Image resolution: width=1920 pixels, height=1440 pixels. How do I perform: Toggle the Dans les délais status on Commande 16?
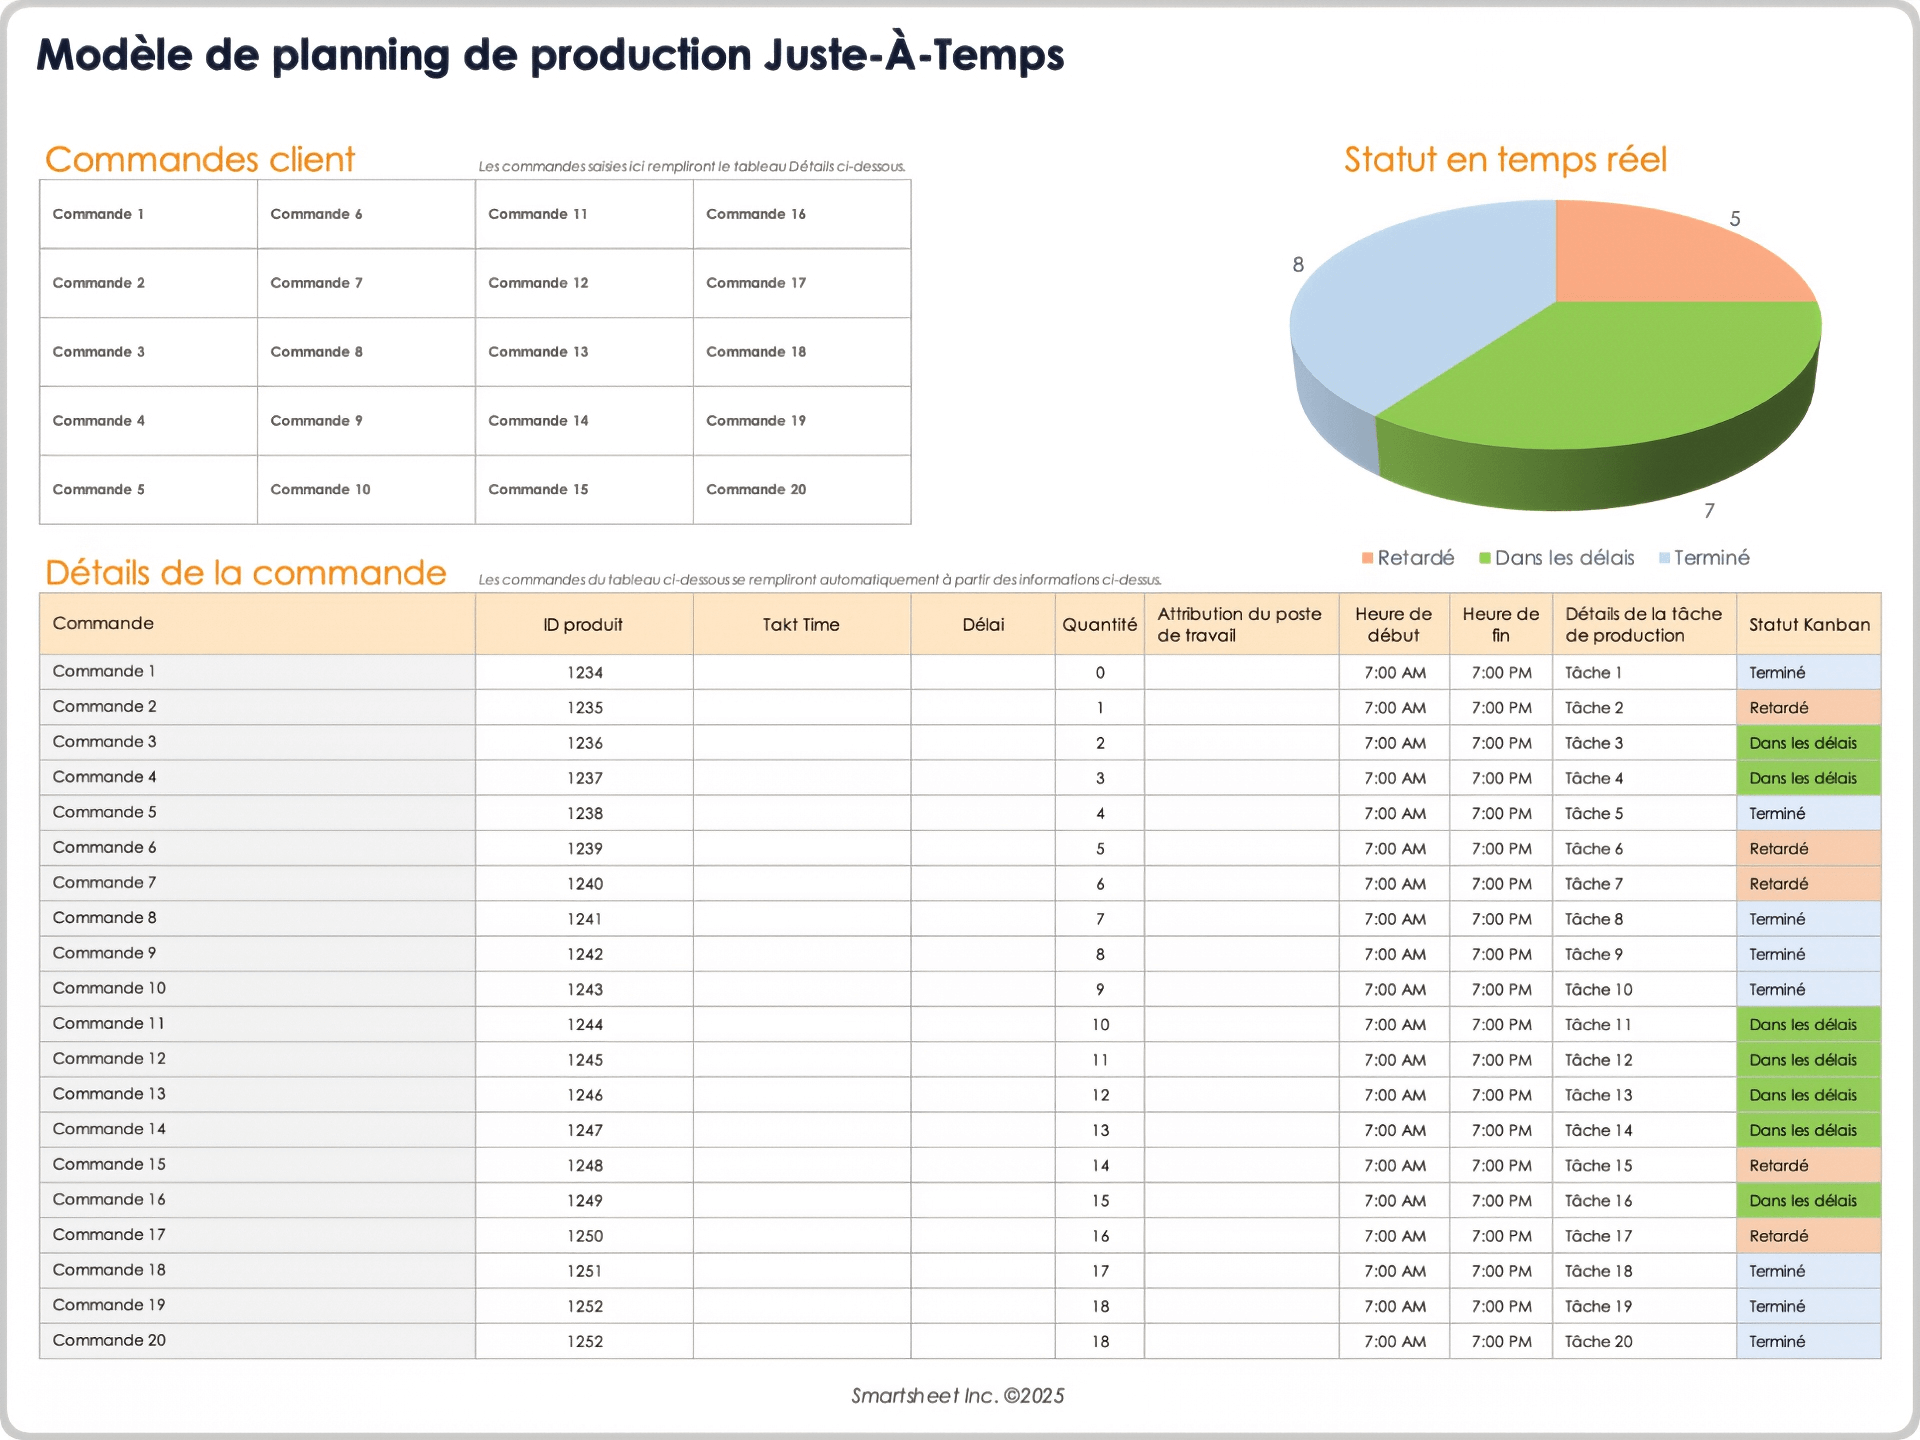coord(1808,1200)
